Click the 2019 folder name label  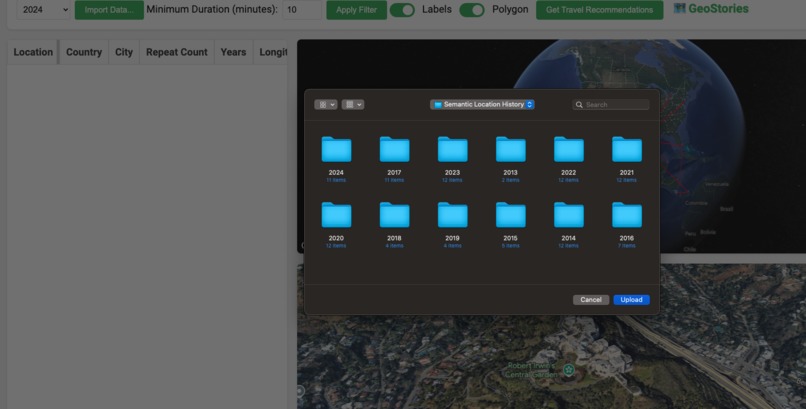click(x=452, y=238)
